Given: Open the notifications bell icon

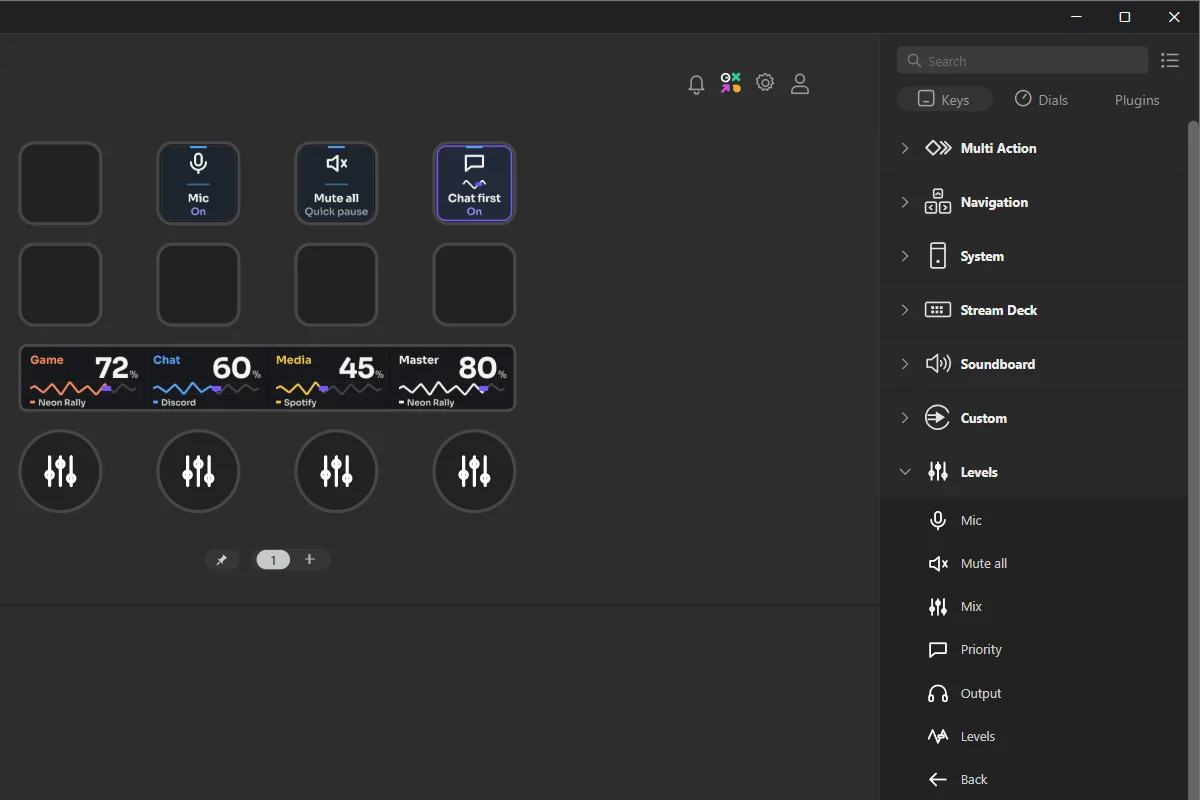Looking at the screenshot, I should (x=697, y=84).
